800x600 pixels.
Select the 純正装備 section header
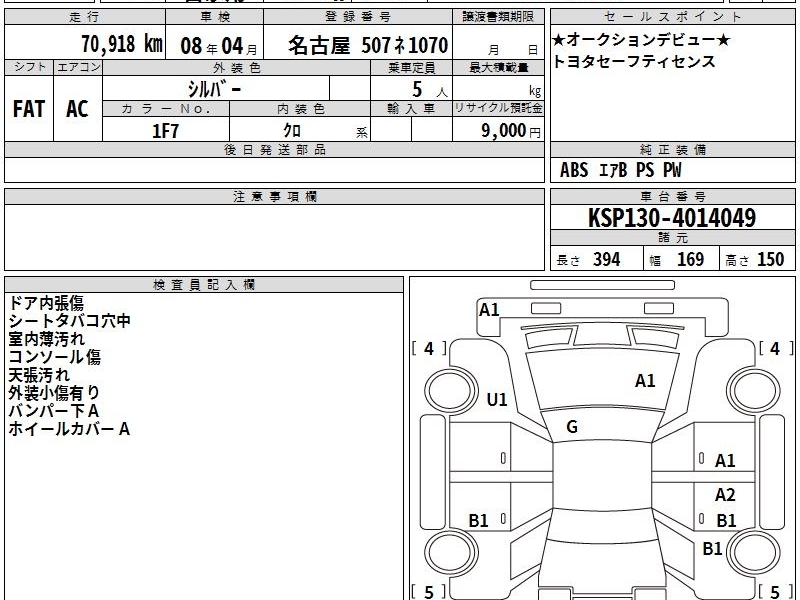point(672,150)
